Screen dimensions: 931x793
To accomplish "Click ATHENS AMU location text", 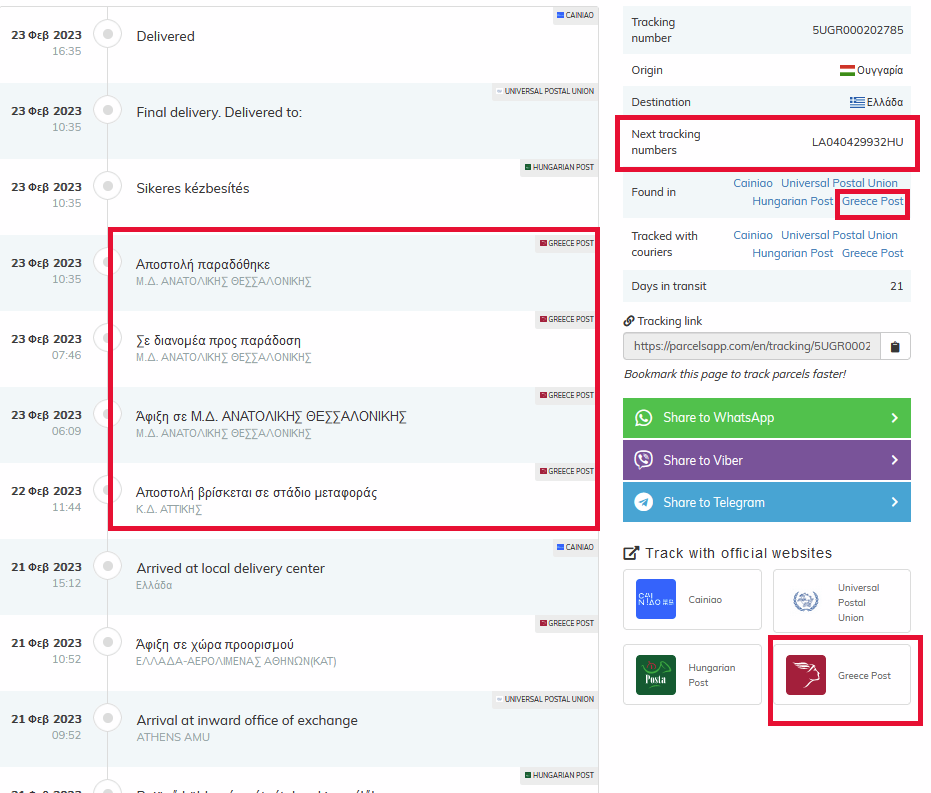I will (173, 737).
